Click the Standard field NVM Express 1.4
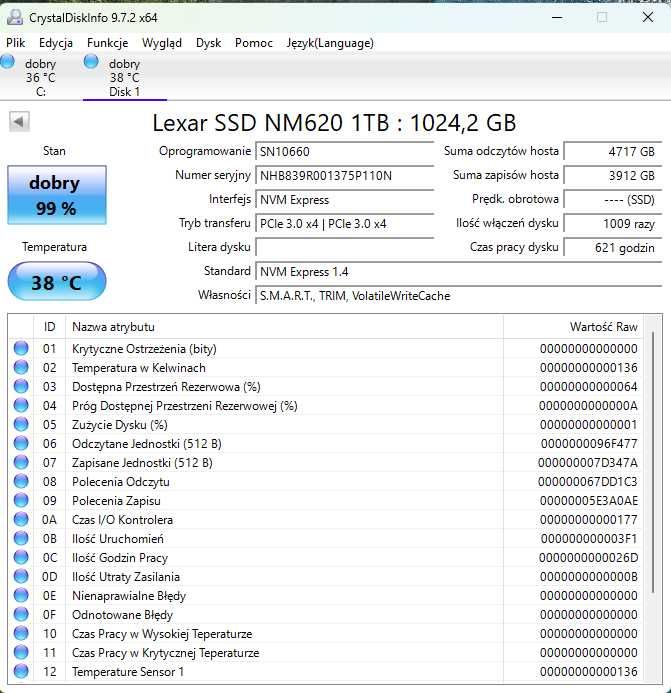Screen dimensions: 671x693 tap(458, 271)
